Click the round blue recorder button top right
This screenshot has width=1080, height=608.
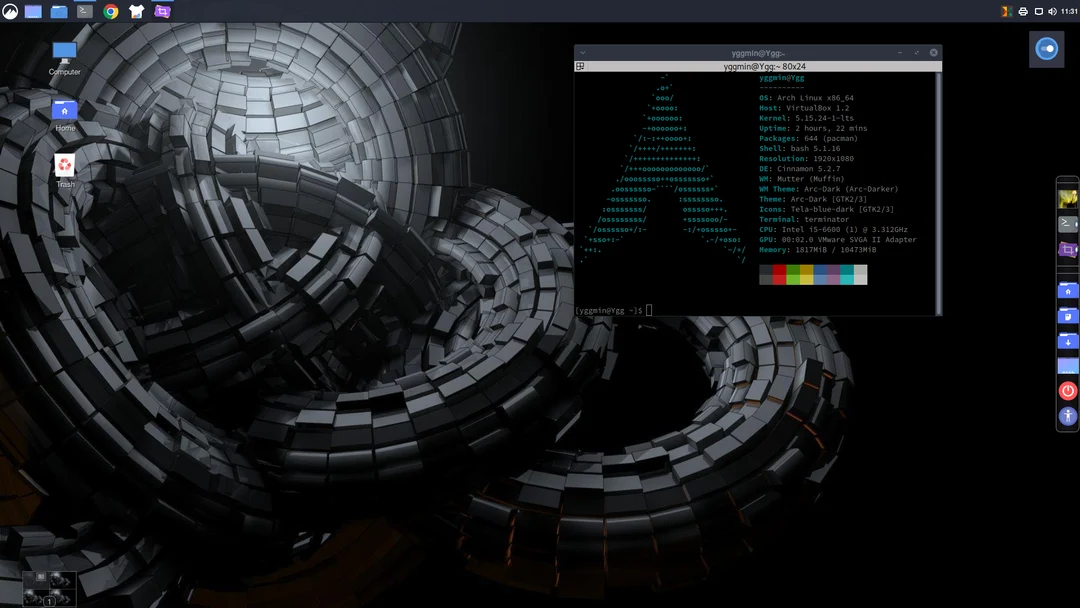pos(1046,48)
